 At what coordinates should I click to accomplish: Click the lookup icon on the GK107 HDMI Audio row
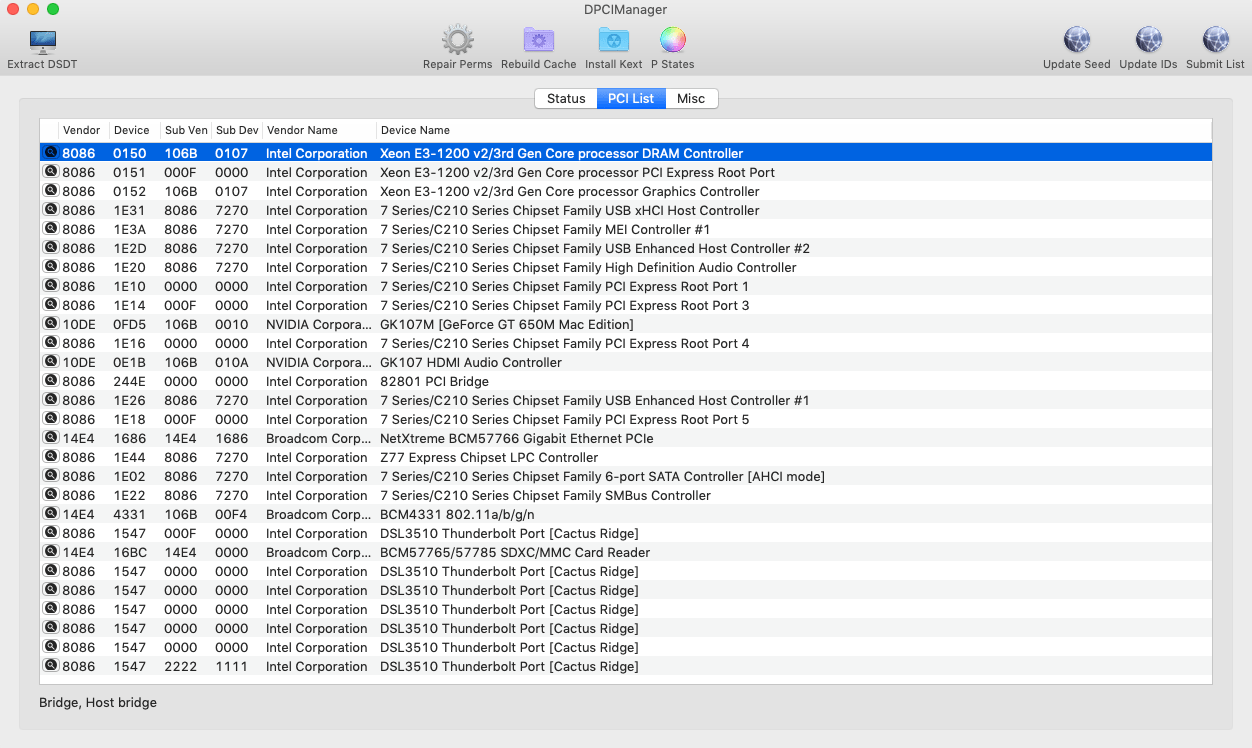click(x=51, y=362)
